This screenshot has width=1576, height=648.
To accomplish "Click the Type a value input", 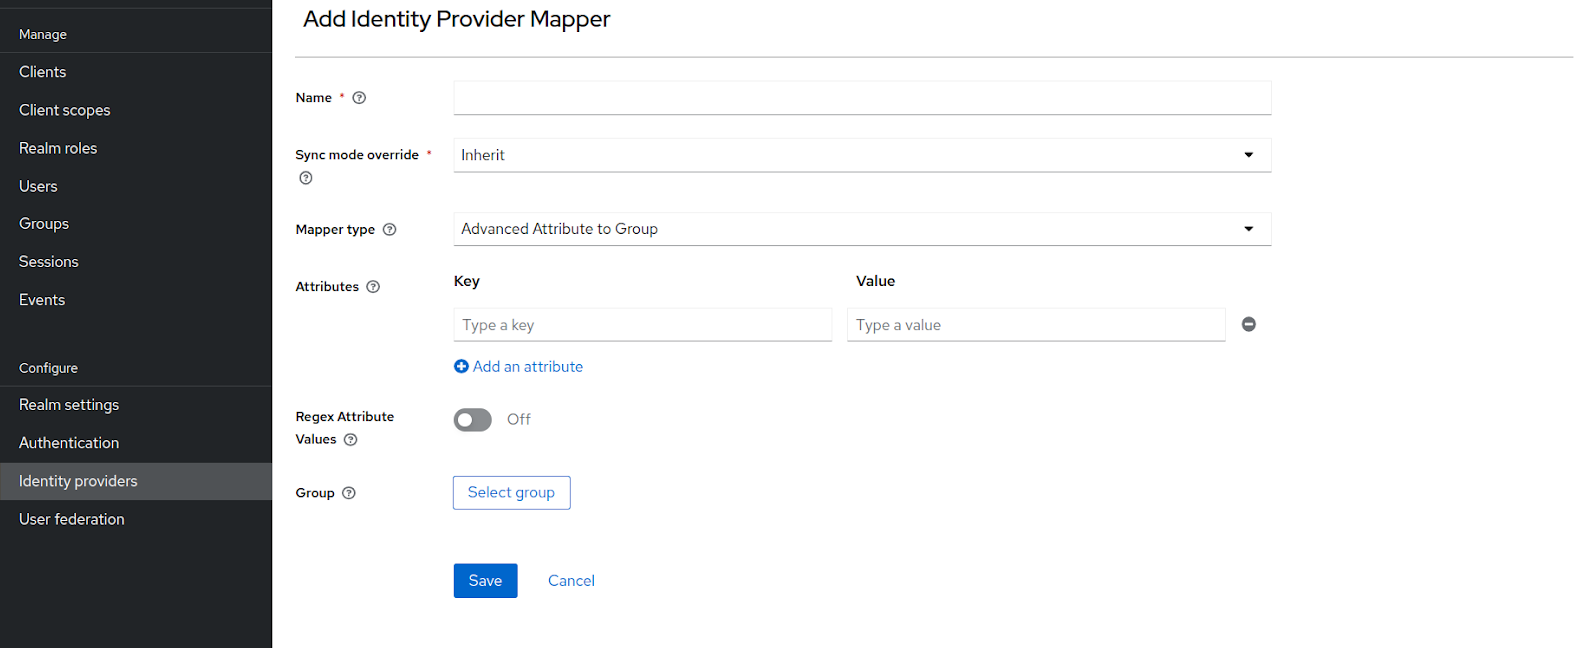I will click(1035, 325).
